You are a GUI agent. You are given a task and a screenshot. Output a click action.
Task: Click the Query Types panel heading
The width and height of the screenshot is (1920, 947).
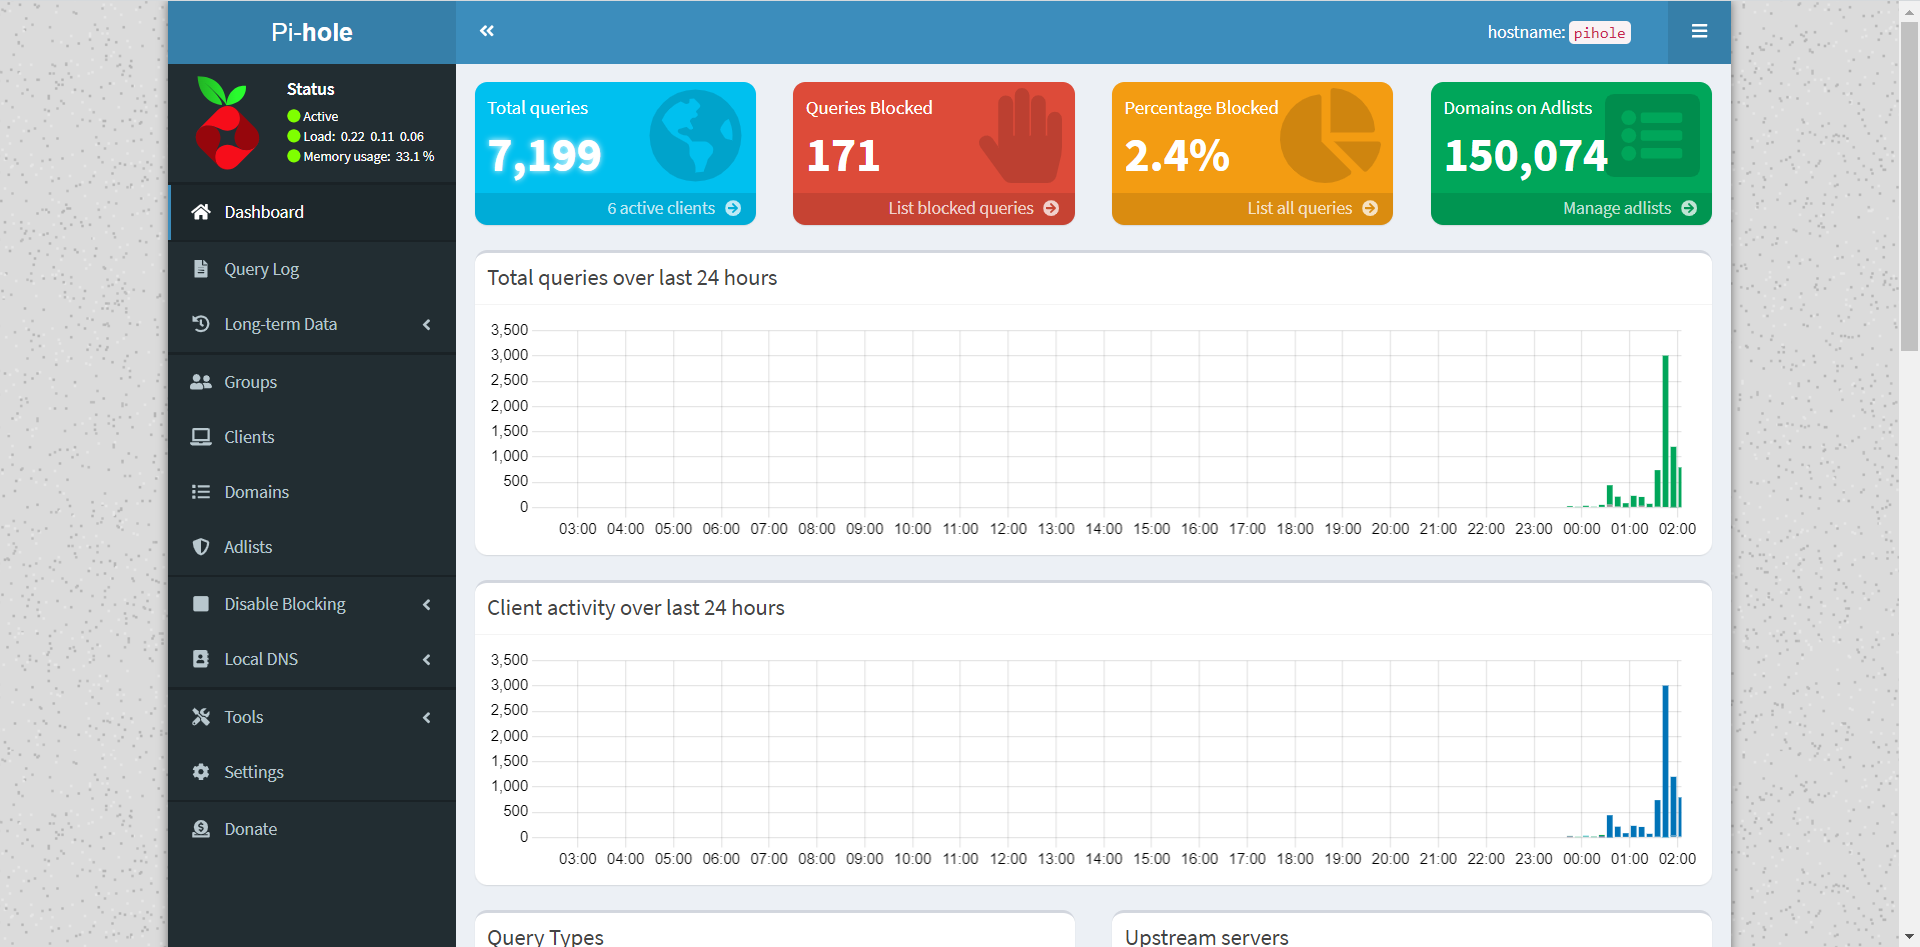(546, 937)
